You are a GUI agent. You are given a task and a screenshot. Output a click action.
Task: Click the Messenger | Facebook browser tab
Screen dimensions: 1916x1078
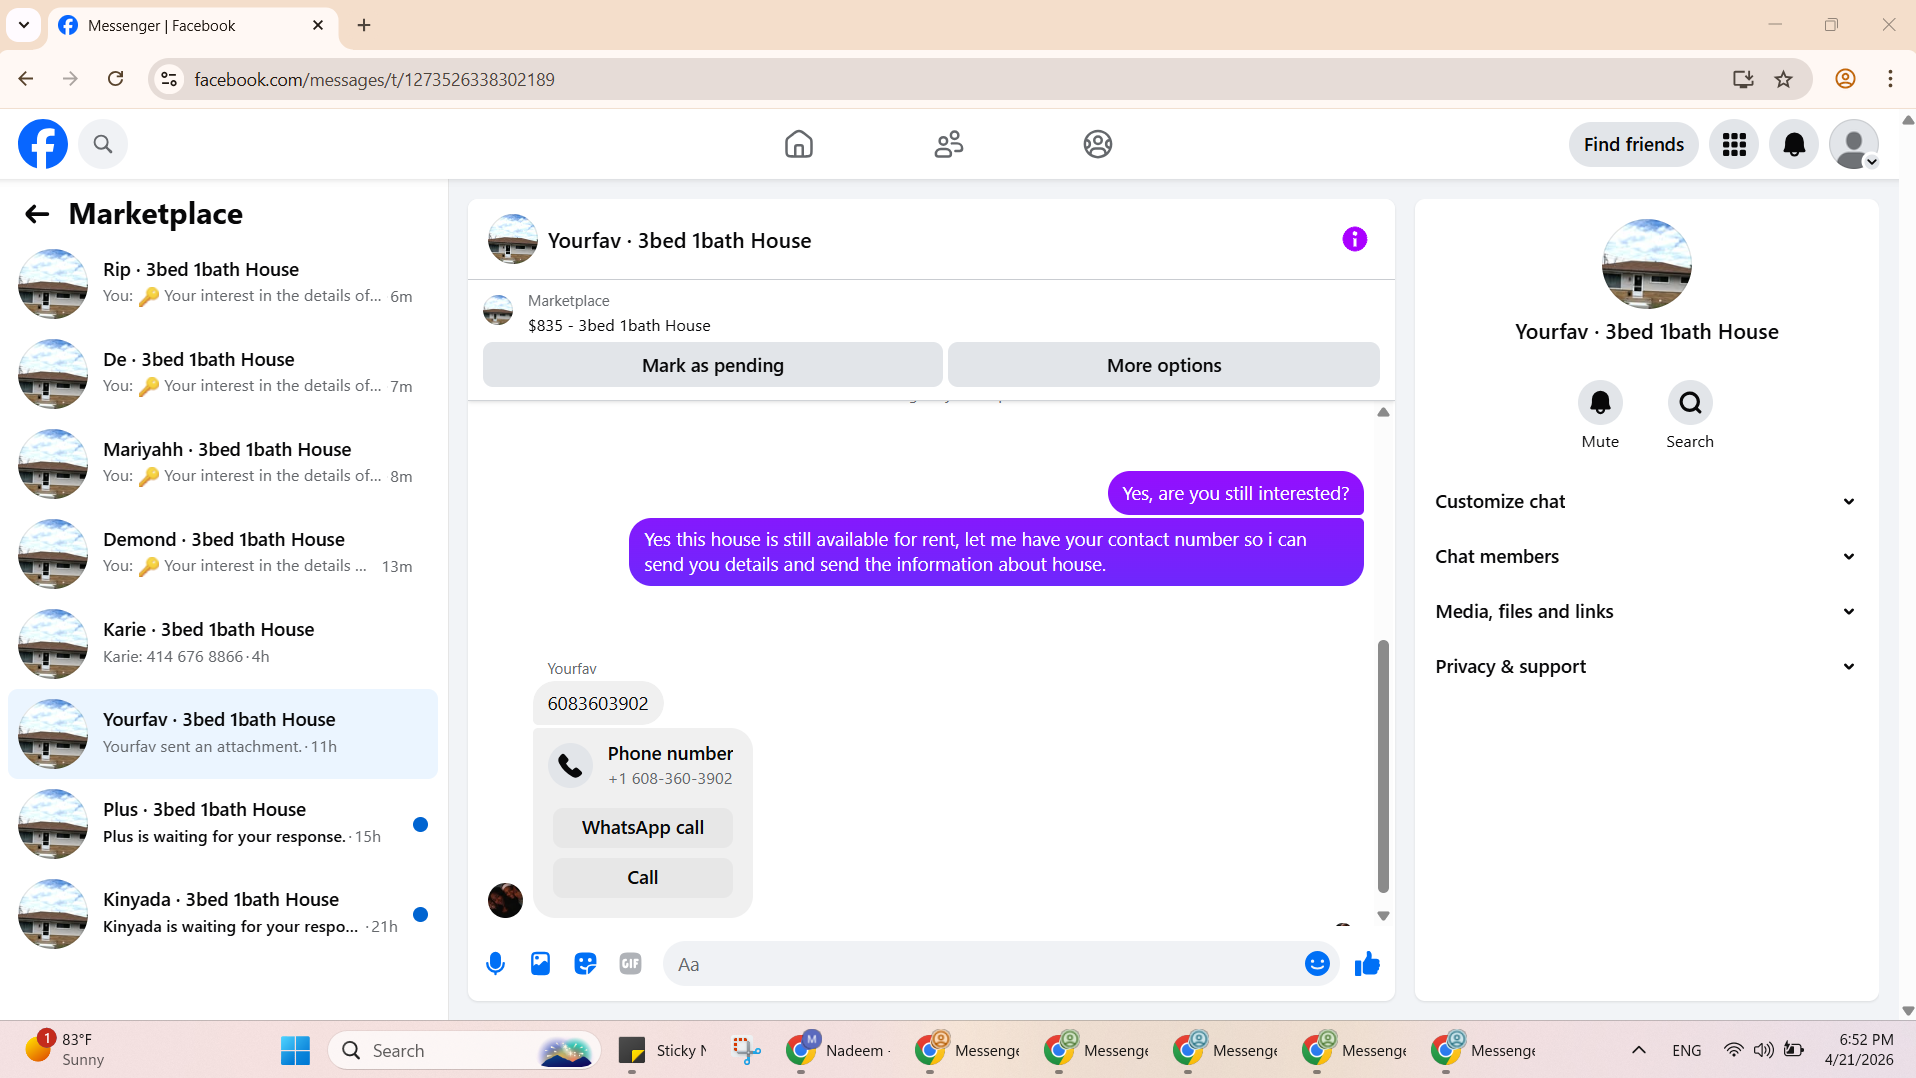(x=192, y=26)
